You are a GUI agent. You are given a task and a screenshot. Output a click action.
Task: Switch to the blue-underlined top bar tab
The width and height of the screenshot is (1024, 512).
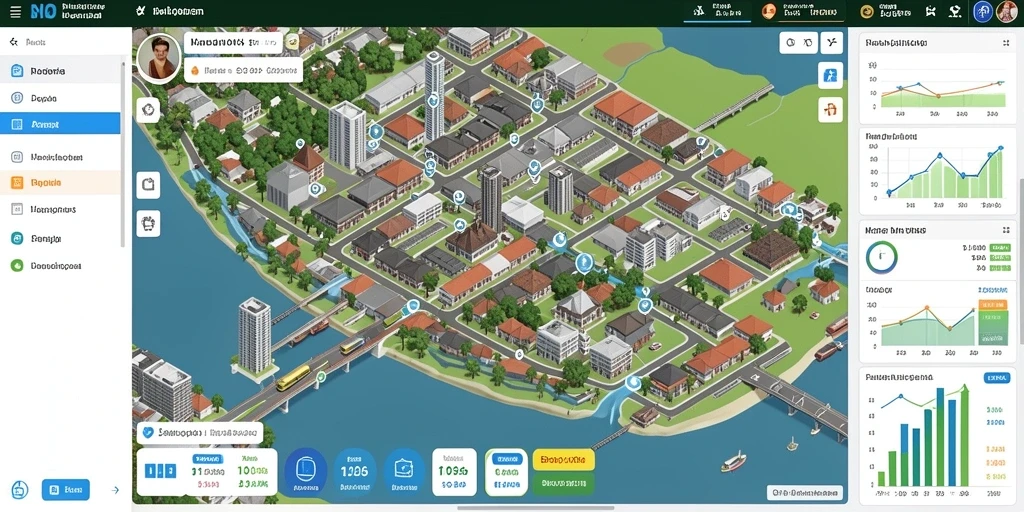pos(717,11)
